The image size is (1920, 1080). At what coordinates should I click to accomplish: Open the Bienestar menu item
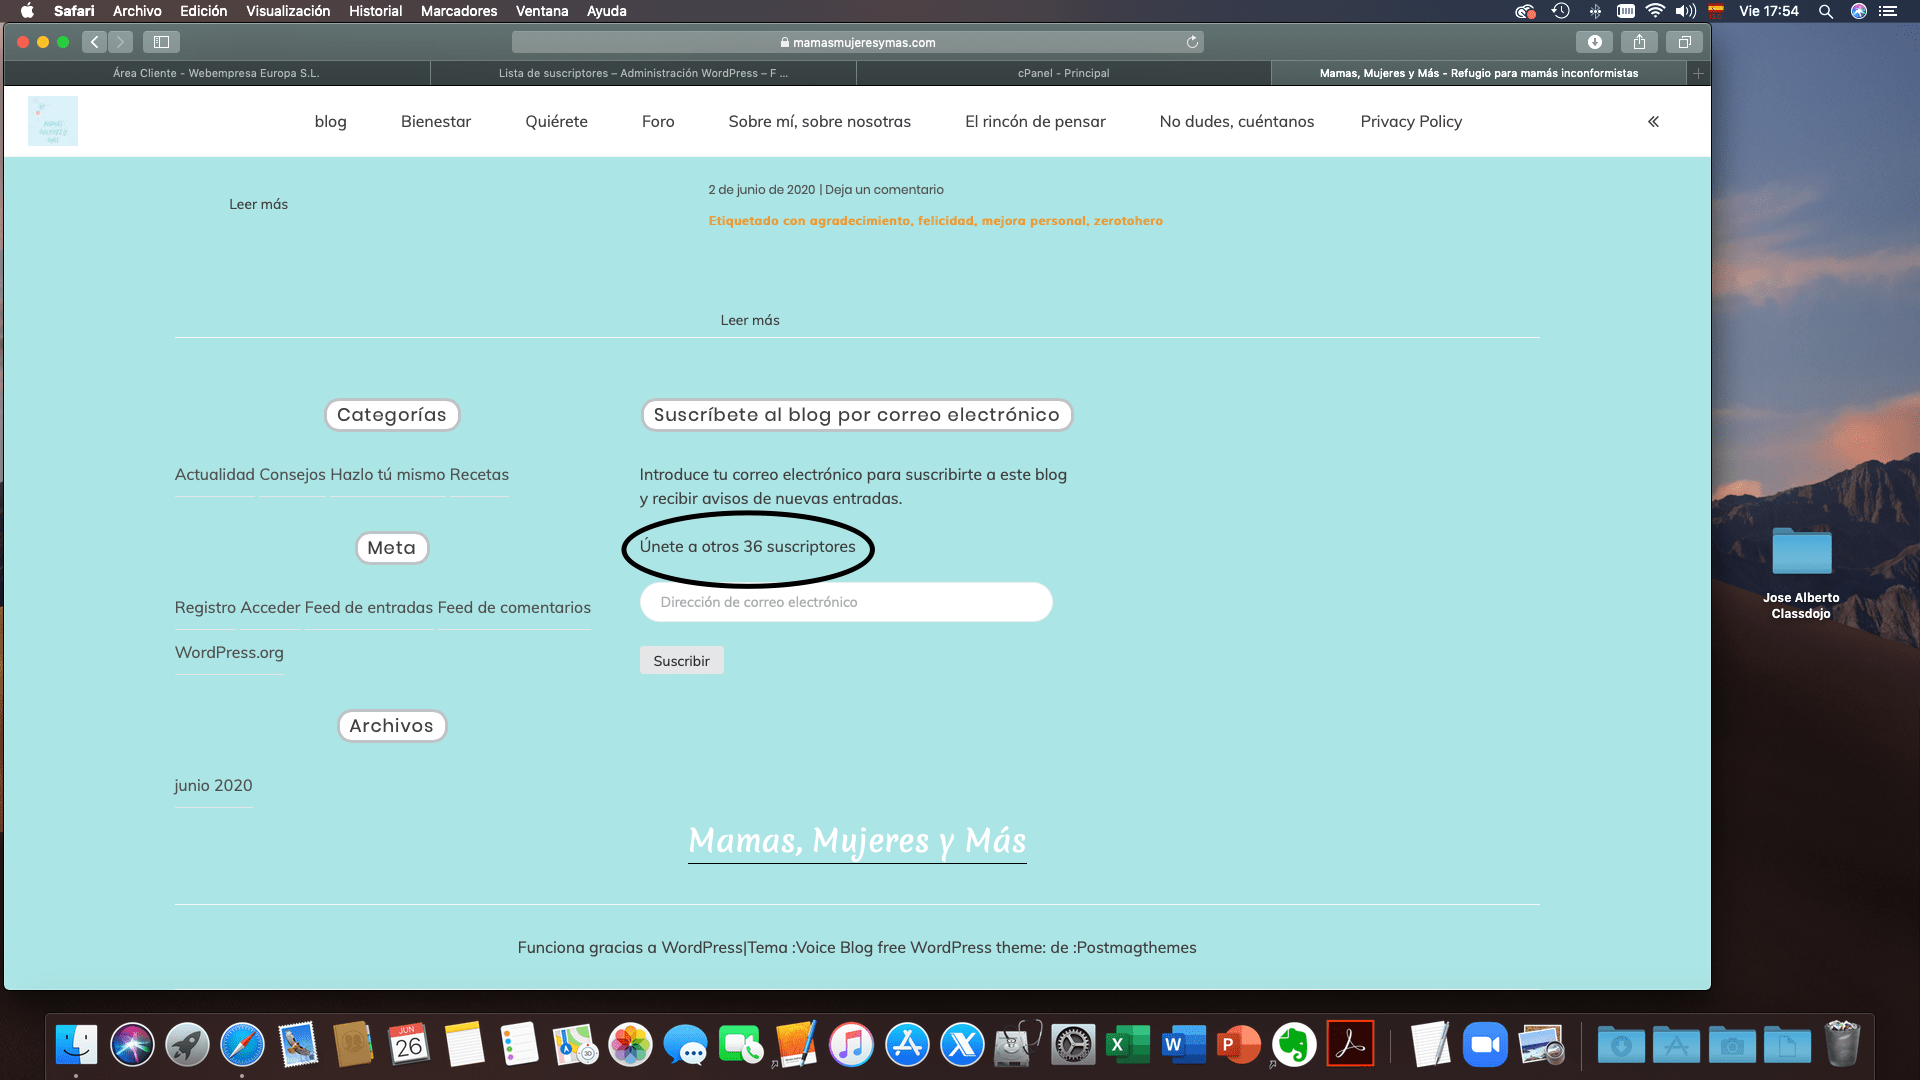coord(436,121)
